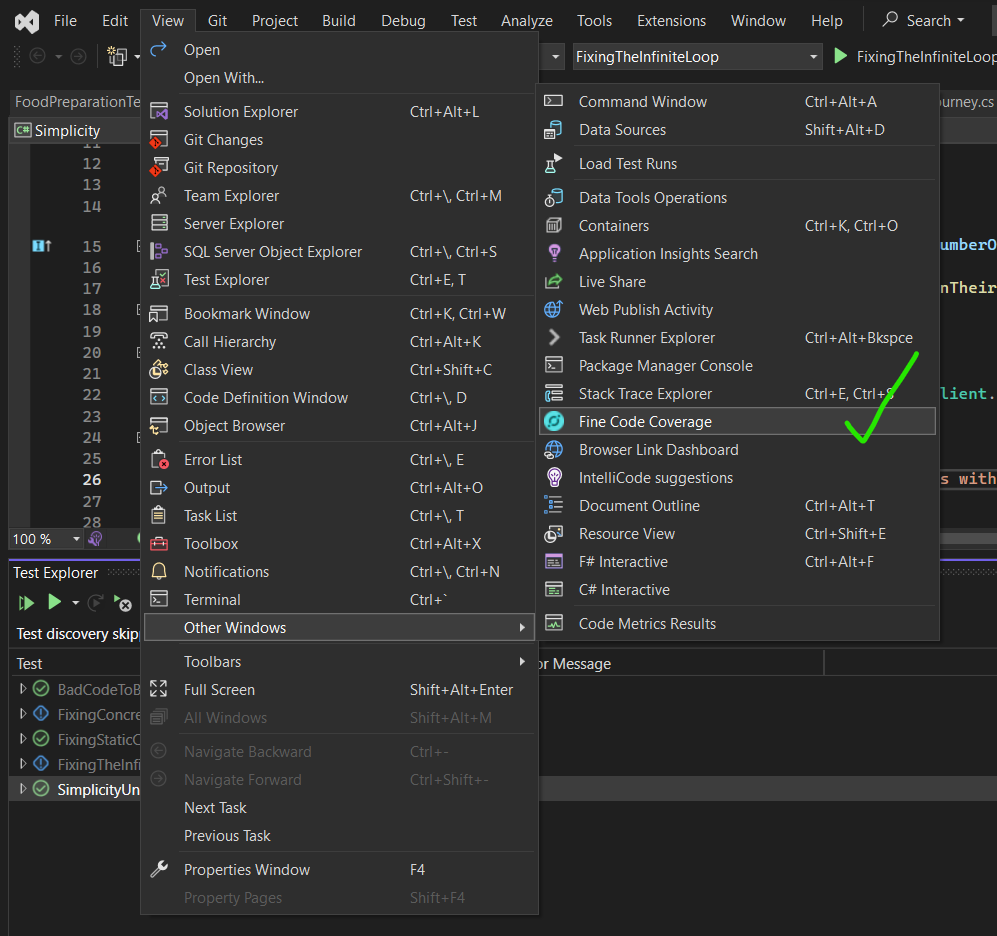Click the Document Outline icon
Viewport: 997px width, 936px height.
(554, 505)
